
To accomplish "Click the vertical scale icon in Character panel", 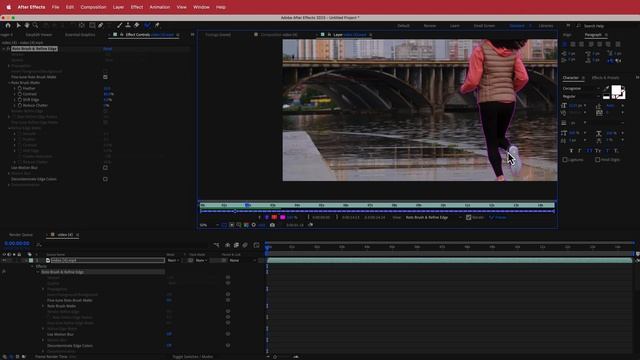I will [x=564, y=133].
